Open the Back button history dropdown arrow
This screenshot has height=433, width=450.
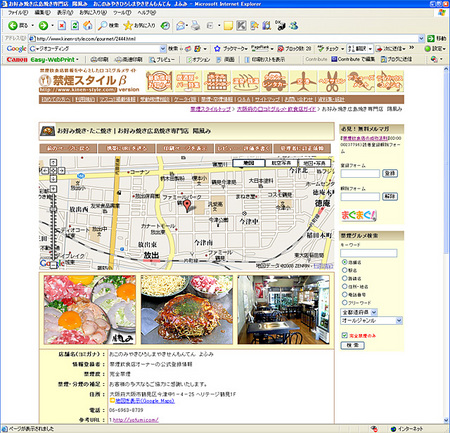click(x=33, y=25)
